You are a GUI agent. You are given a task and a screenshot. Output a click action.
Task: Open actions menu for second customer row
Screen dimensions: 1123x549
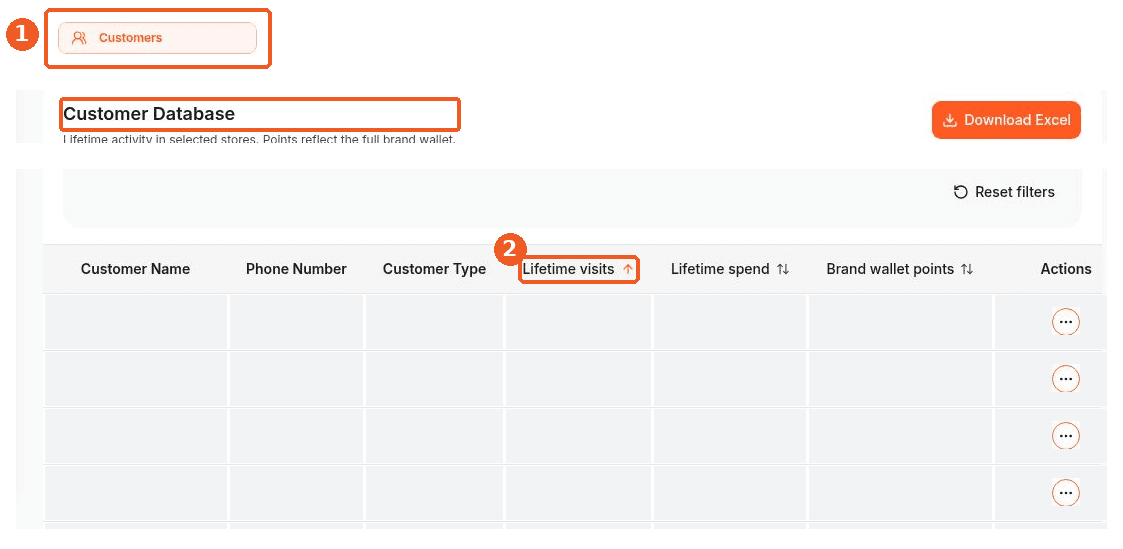point(1066,379)
